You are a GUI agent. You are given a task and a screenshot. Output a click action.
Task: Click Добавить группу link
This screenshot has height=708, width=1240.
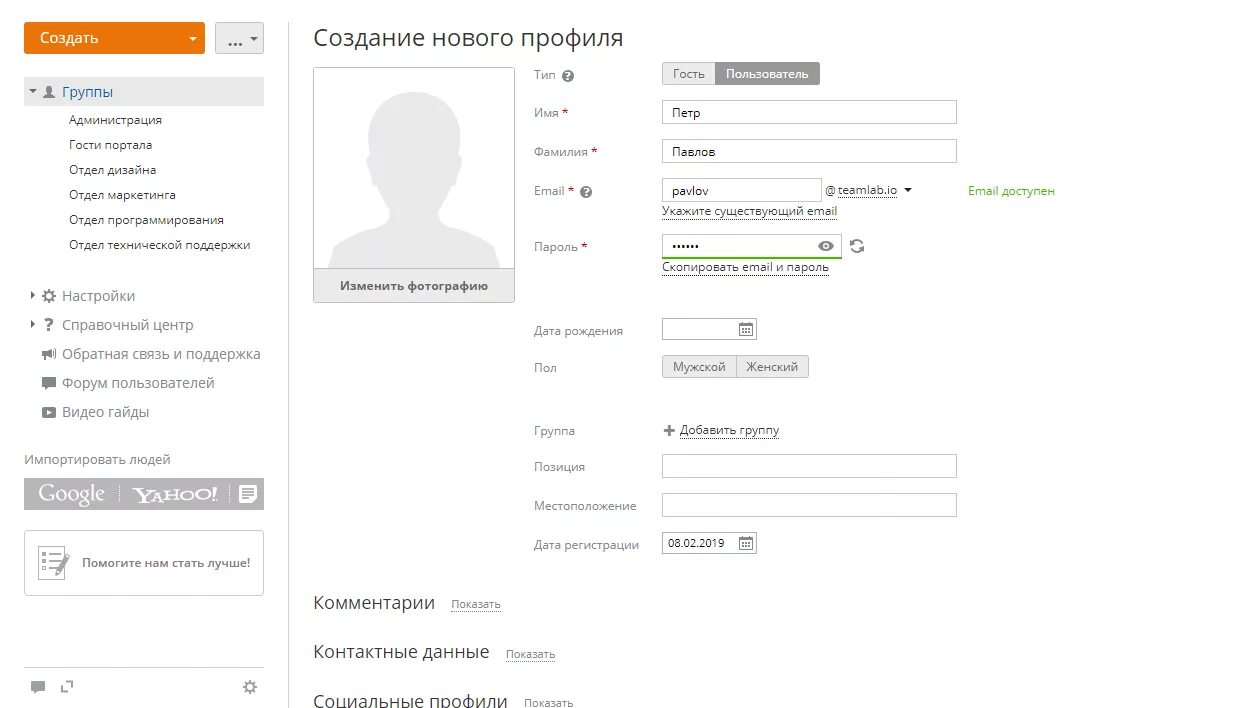pyautogui.click(x=729, y=431)
